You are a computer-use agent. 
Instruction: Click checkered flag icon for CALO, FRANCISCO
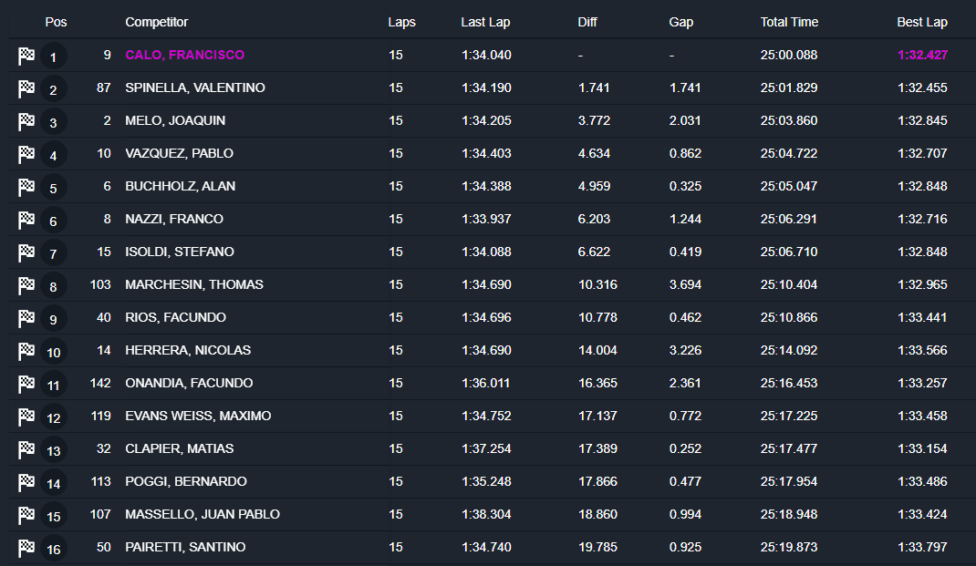coord(26,56)
